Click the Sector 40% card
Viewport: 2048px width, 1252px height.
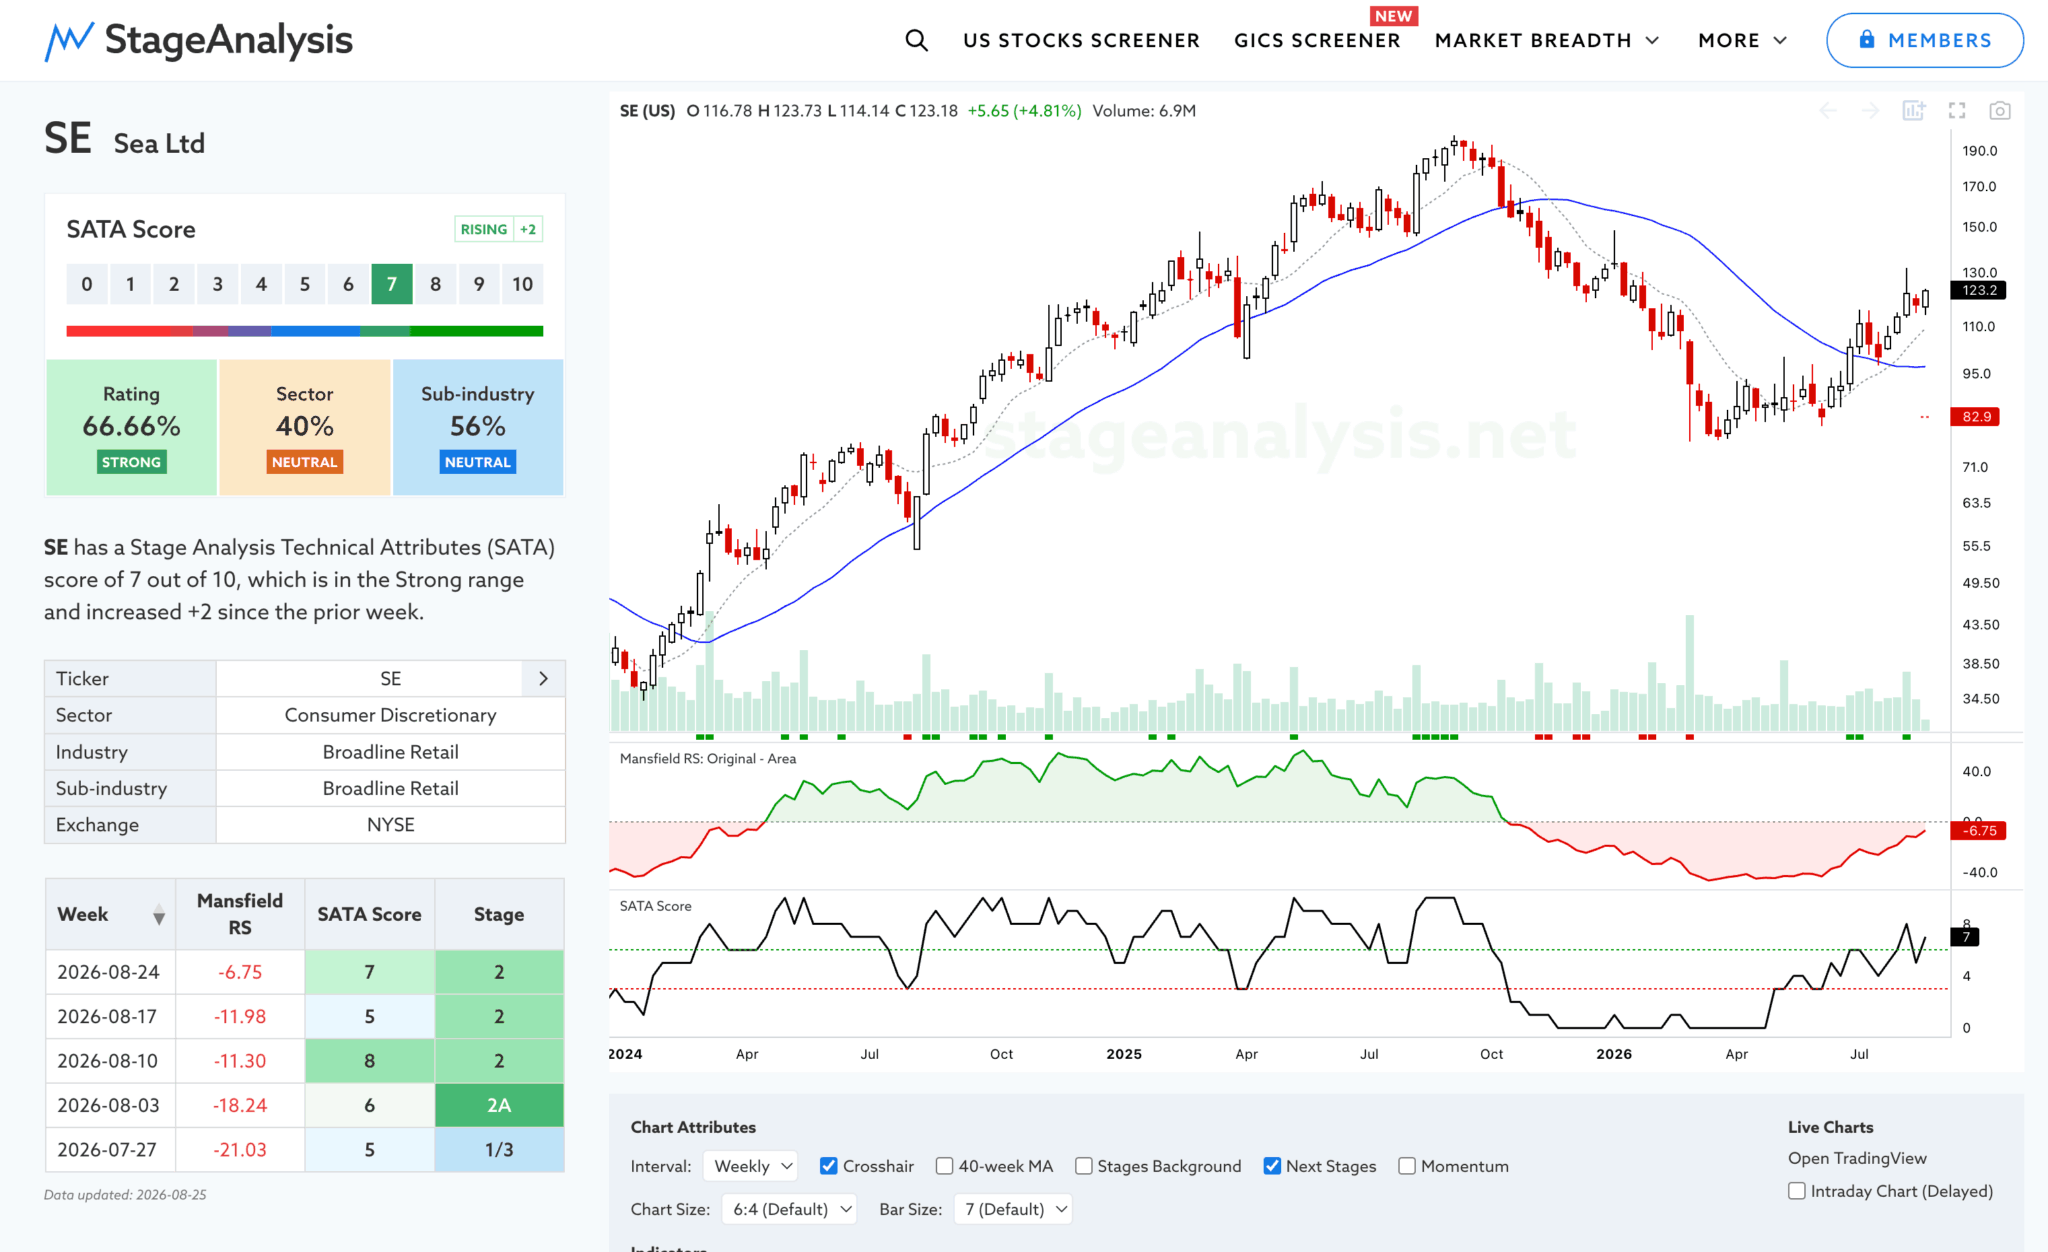(305, 427)
